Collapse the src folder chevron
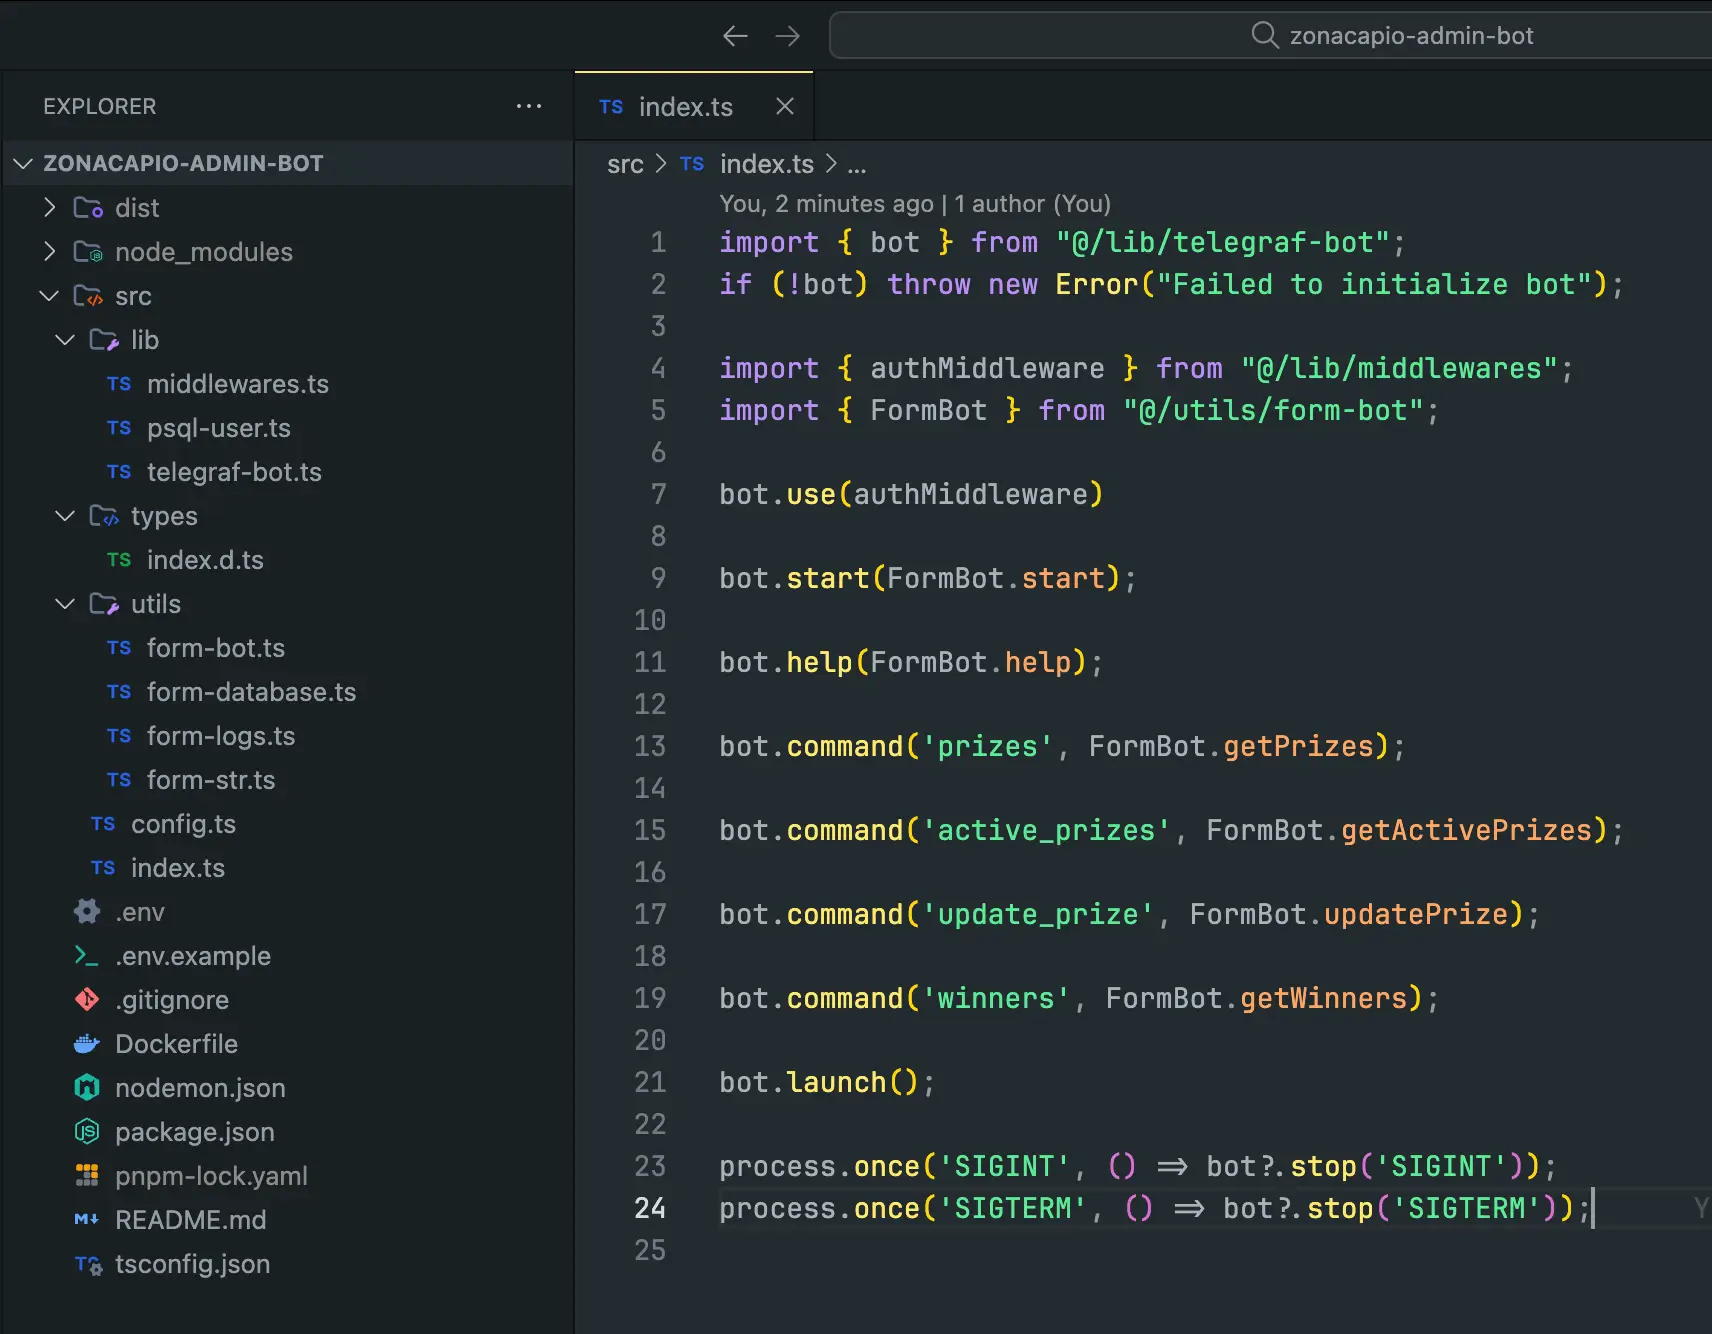The width and height of the screenshot is (1712, 1334). 49,295
